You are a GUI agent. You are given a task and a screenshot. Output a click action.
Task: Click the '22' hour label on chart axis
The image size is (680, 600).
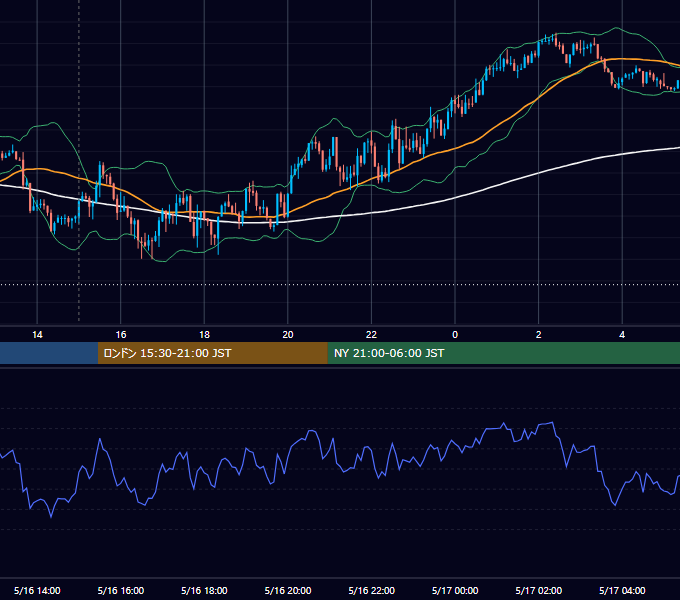[371, 335]
